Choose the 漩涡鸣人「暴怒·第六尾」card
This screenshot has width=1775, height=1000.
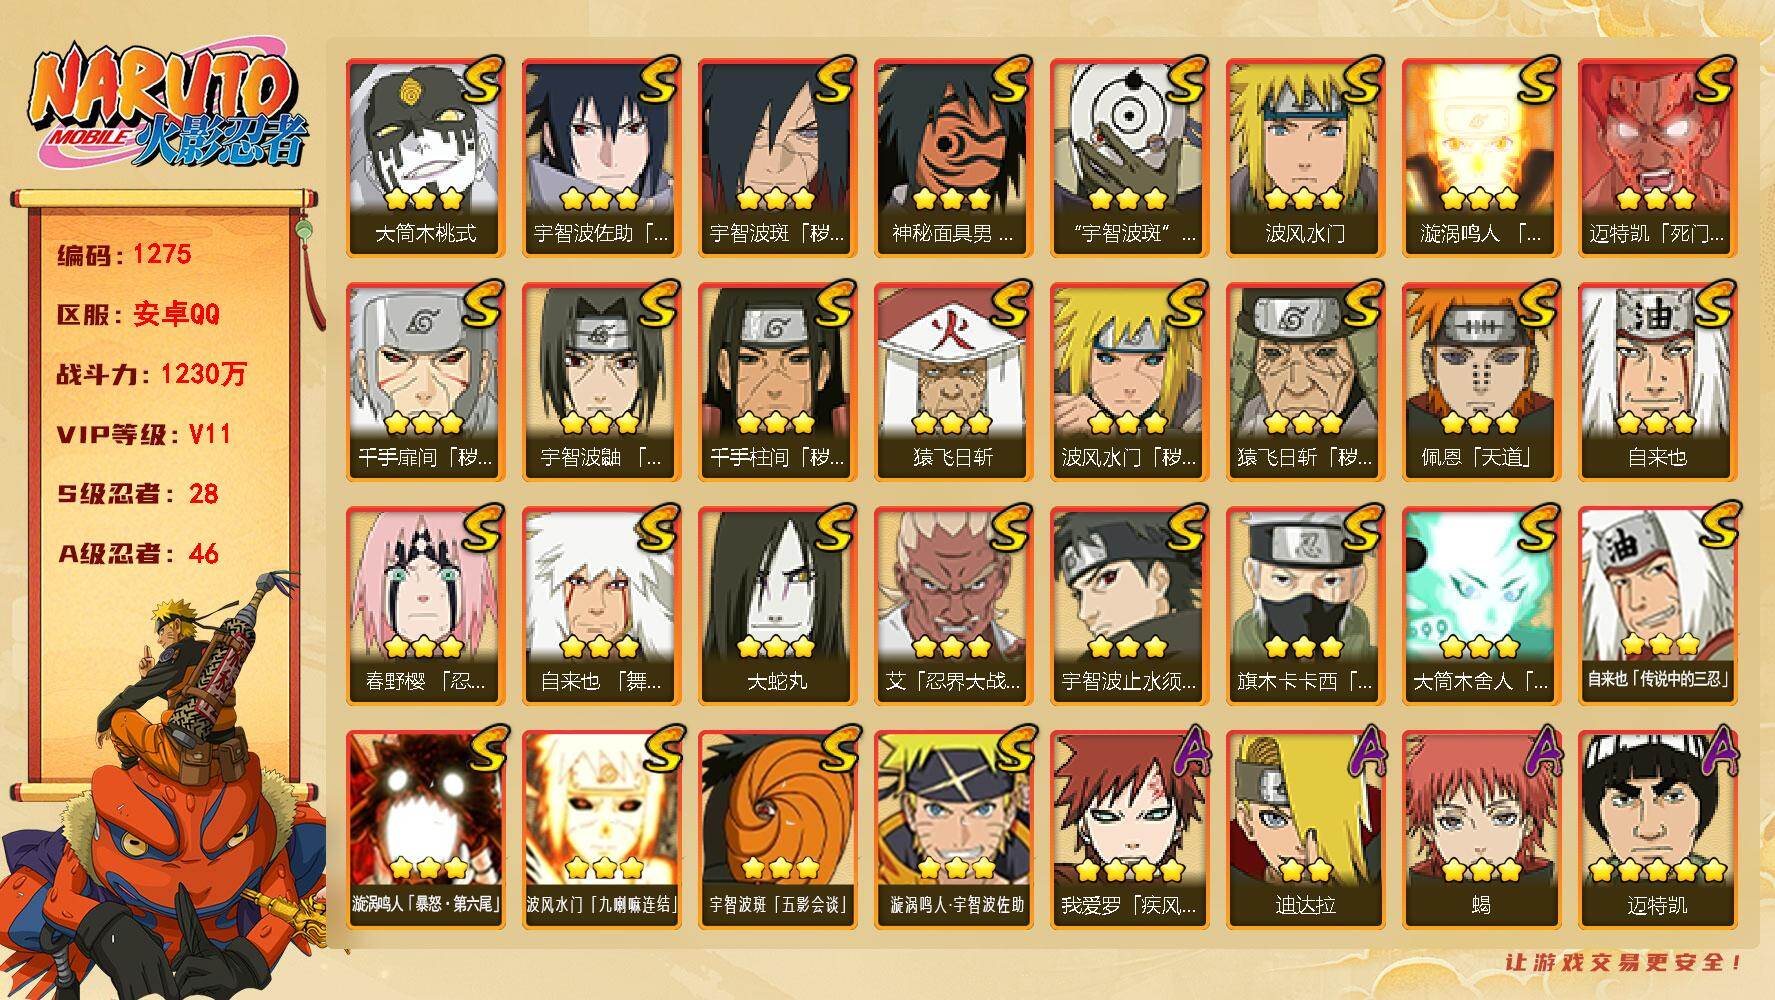[426, 830]
